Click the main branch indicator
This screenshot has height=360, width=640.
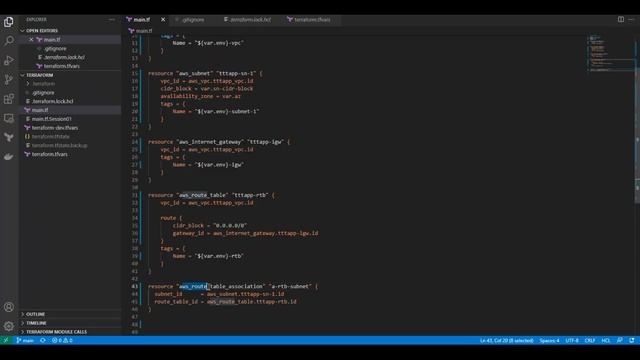[25, 340]
